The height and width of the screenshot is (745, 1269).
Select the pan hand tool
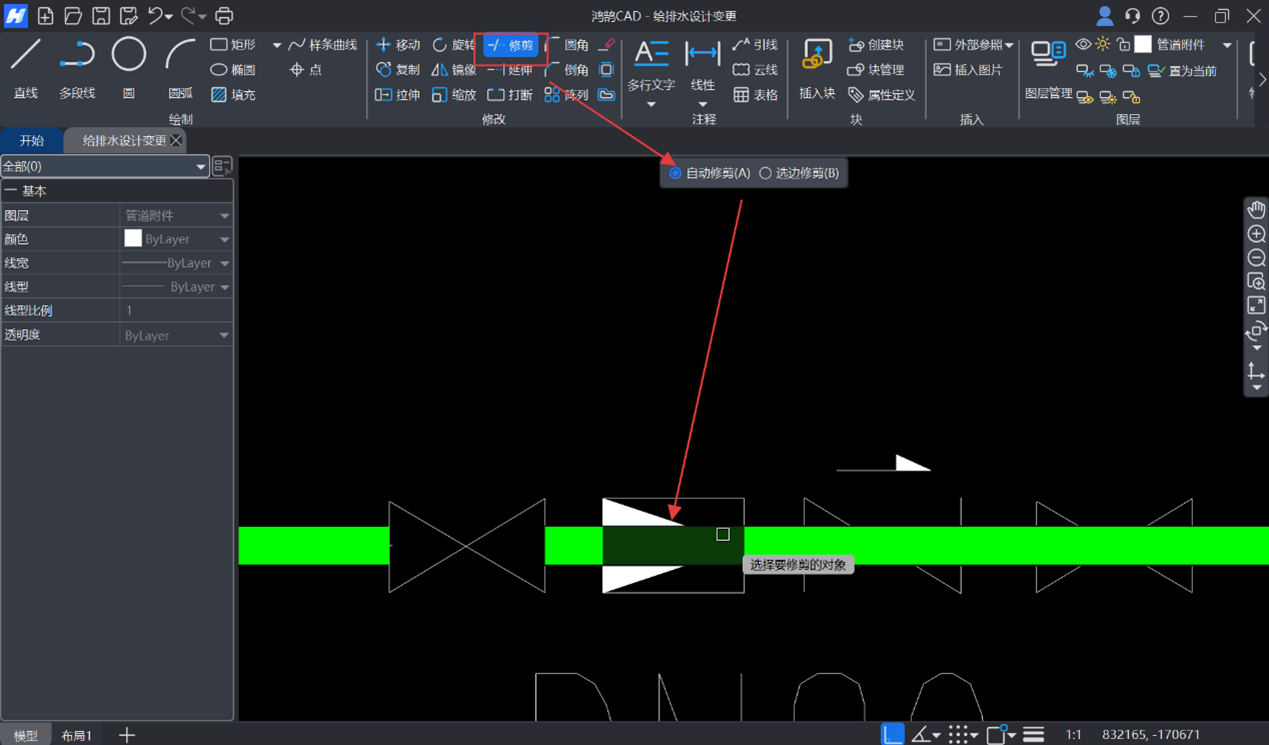pyautogui.click(x=1256, y=210)
